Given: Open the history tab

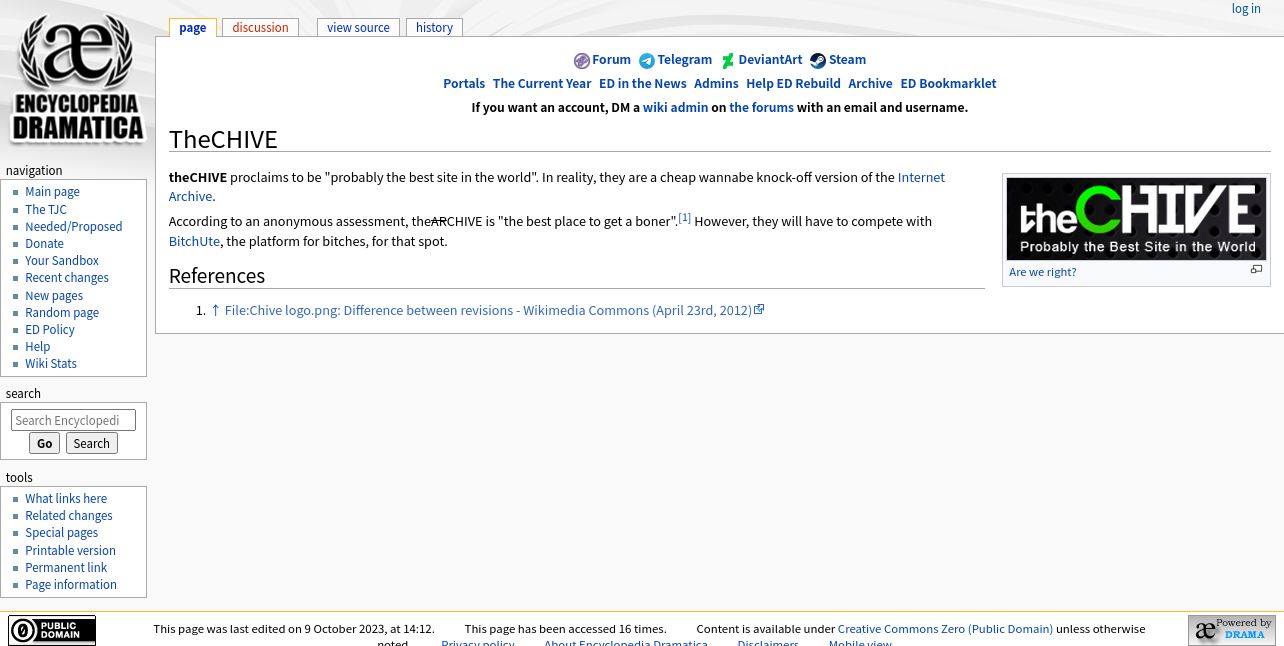Looking at the screenshot, I should 434,28.
